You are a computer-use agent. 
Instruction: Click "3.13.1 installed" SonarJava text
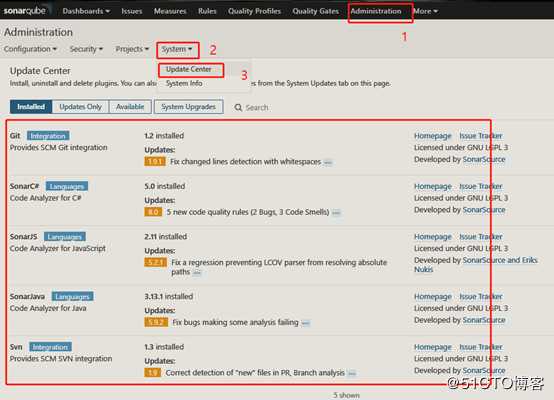click(x=169, y=296)
